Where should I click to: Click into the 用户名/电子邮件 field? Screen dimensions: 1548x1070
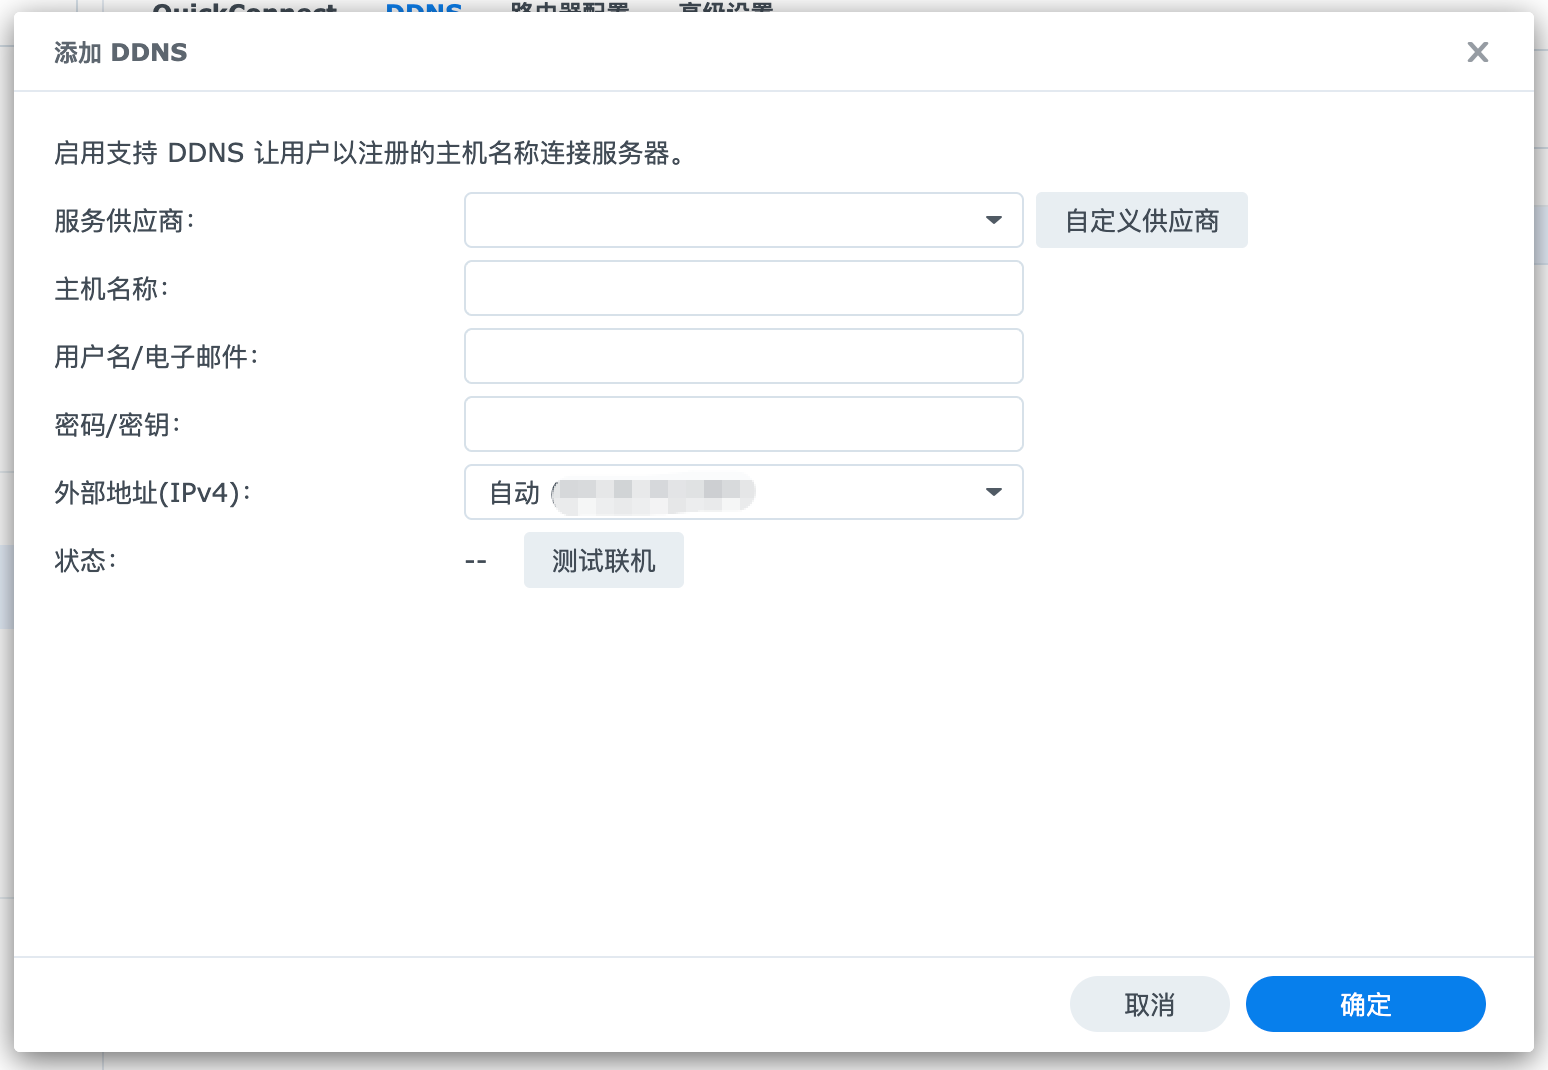743,356
